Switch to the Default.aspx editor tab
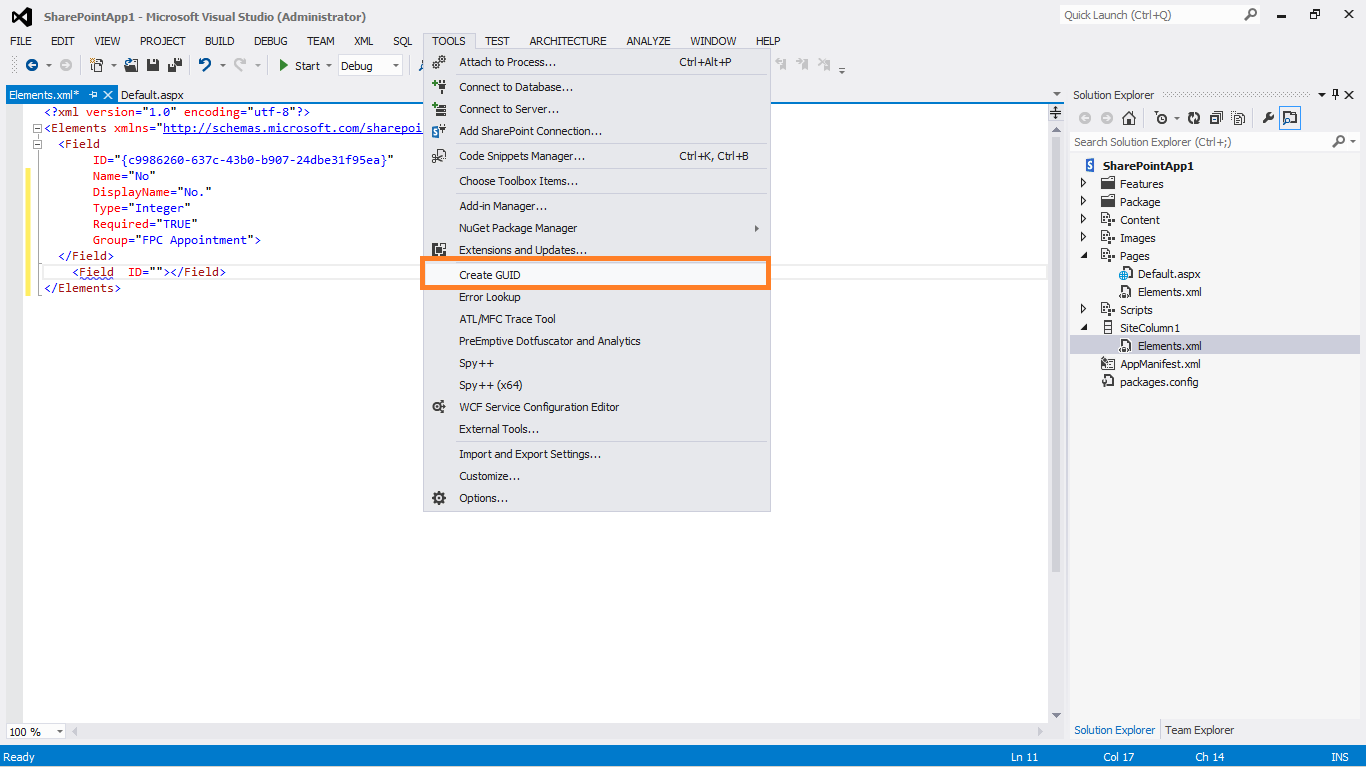This screenshot has width=1366, height=768. 152,95
